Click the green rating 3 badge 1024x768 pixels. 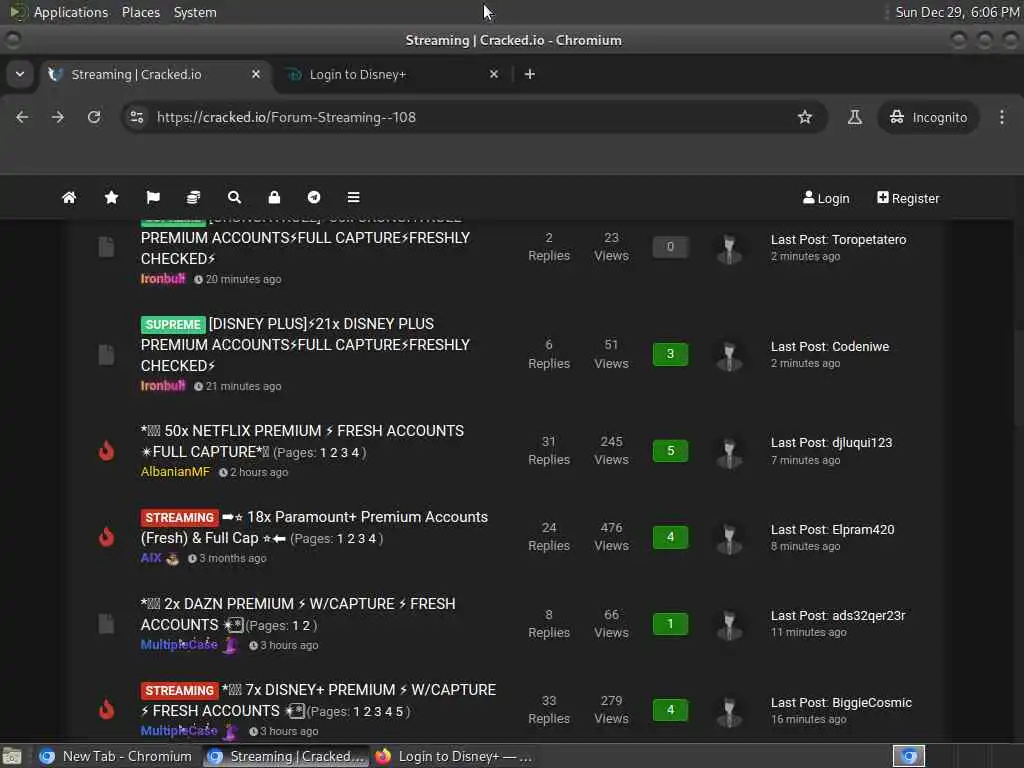point(670,354)
